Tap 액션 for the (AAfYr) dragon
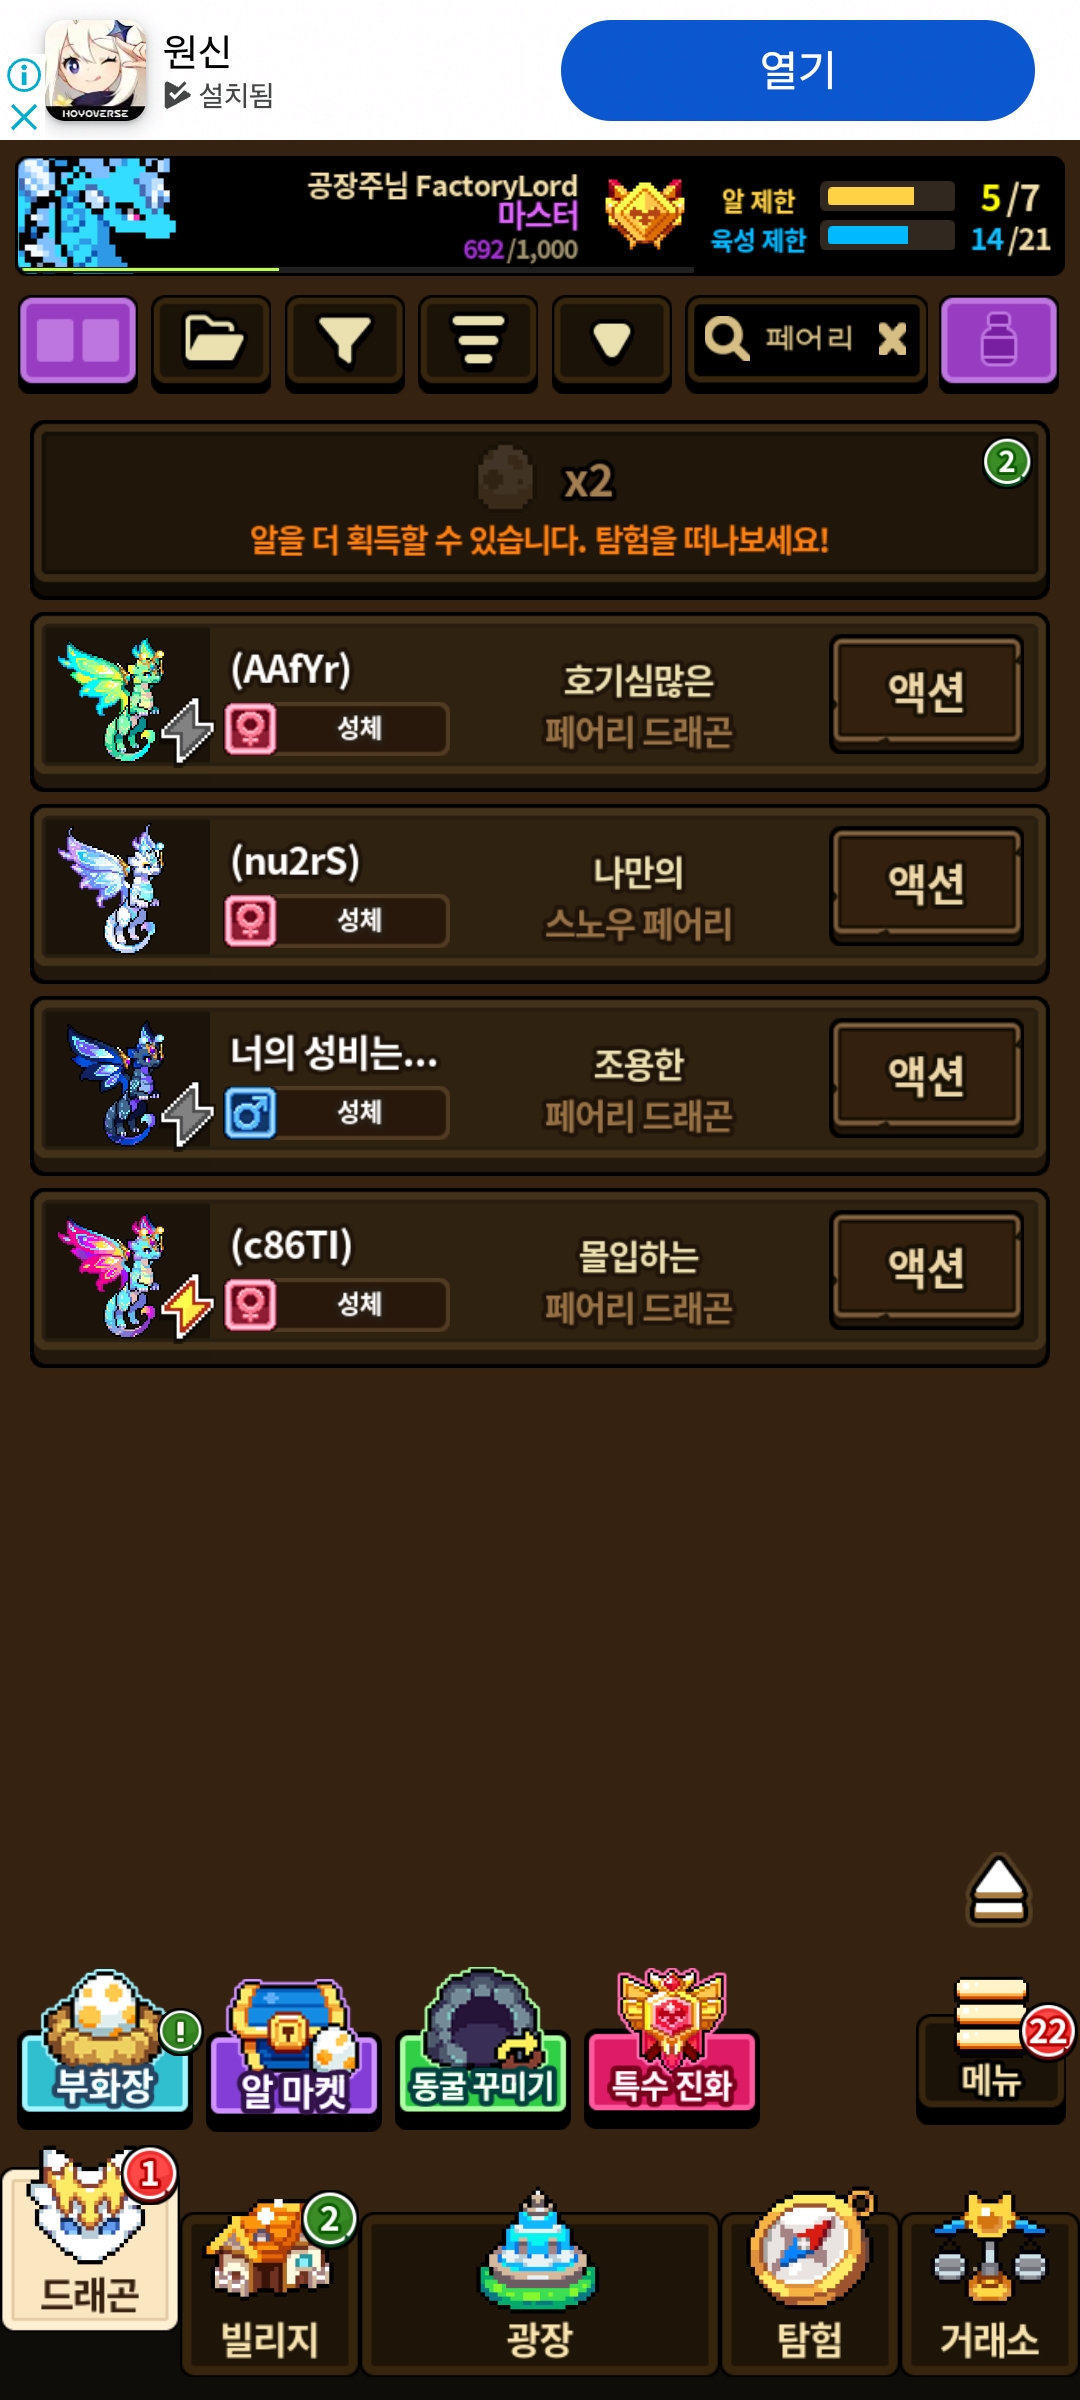Screen dimensions: 1080x2400 [927, 693]
